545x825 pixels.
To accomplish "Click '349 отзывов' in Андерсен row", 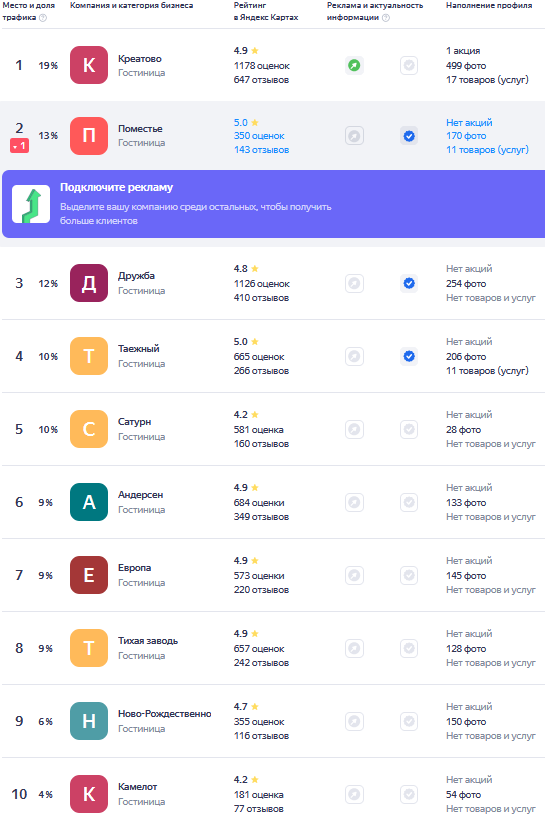I will point(261,517).
